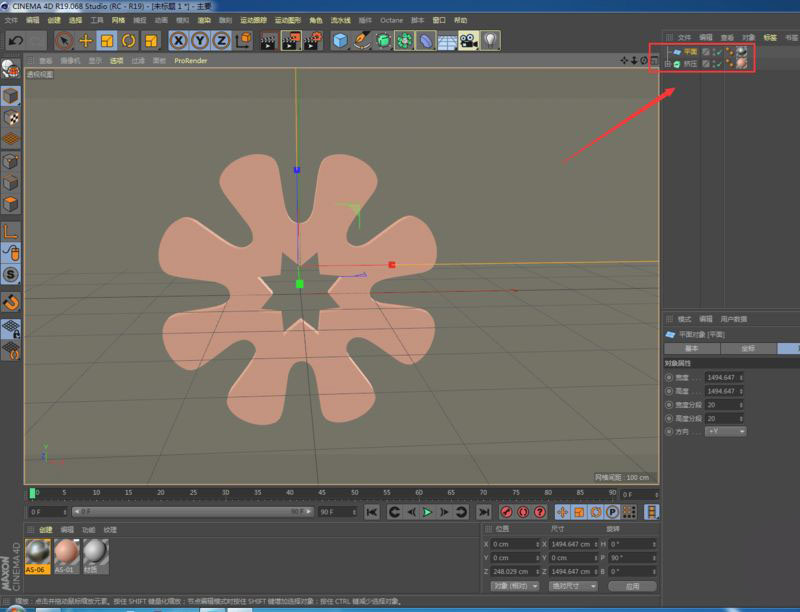Toggle the Z axis lock

click(x=221, y=40)
